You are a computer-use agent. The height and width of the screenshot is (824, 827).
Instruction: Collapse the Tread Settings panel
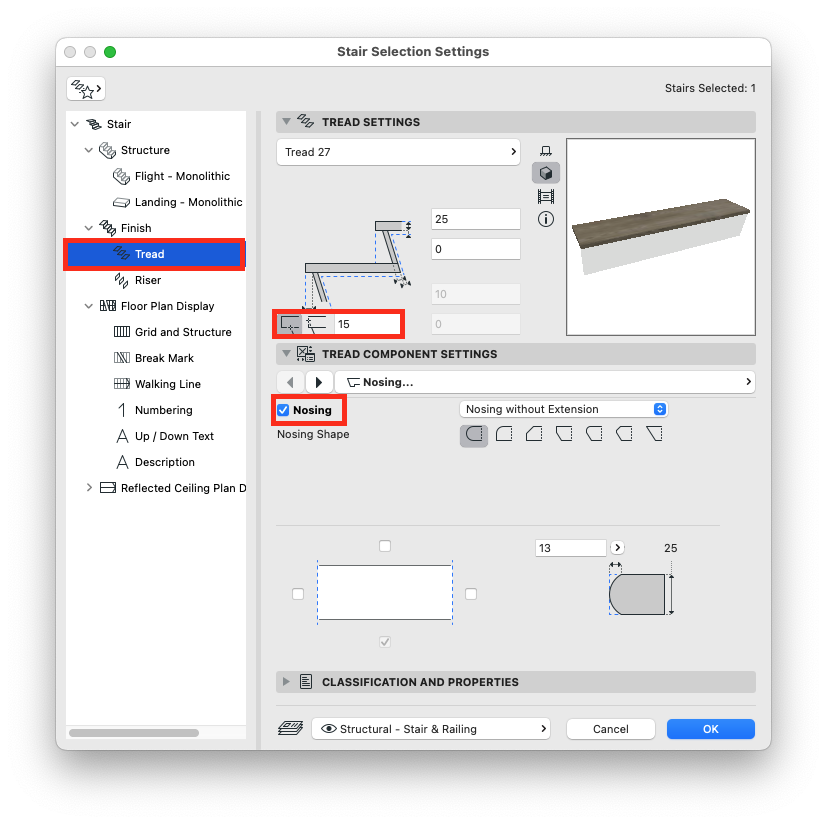click(x=287, y=121)
